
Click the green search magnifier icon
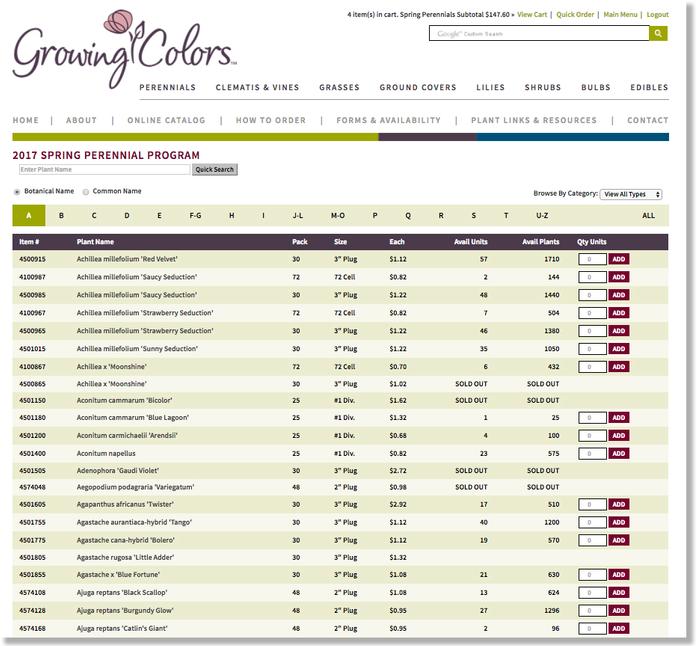658,33
